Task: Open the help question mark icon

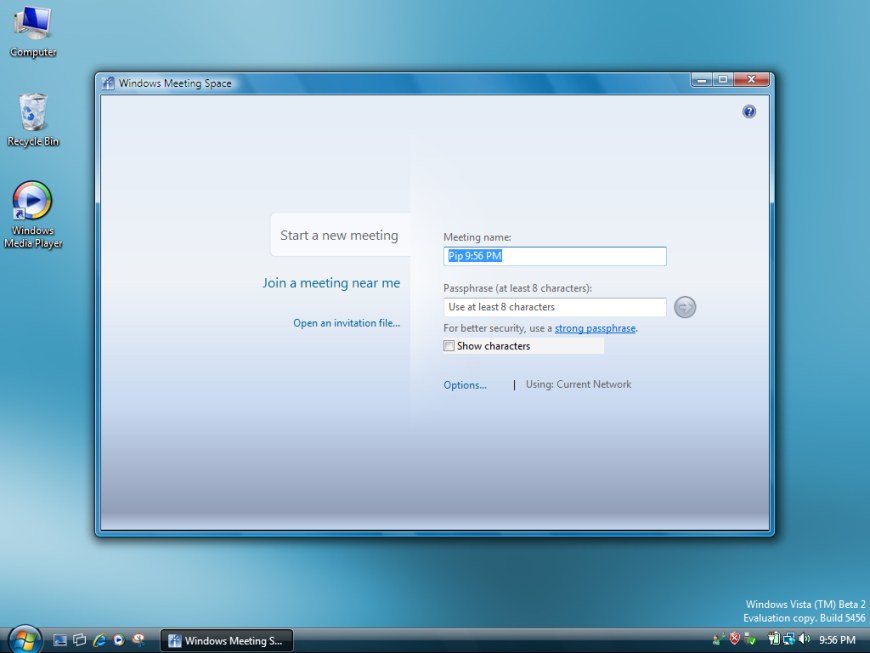Action: tap(748, 112)
